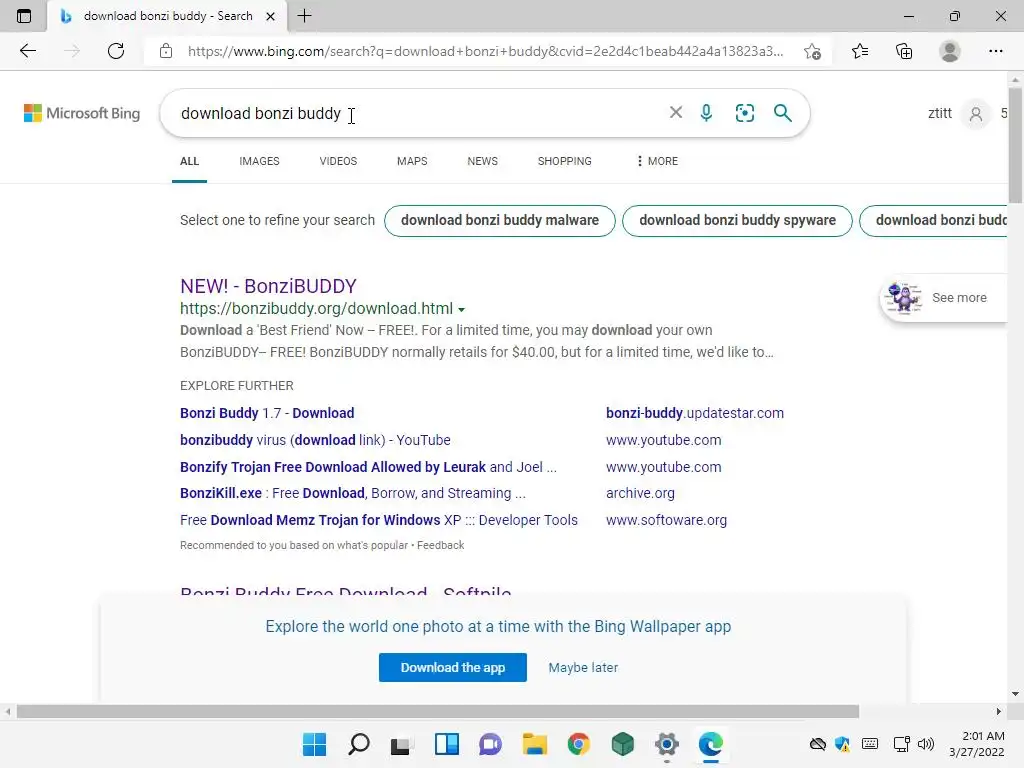Open 'Bonzi Buddy 1.7 - Download' link
This screenshot has width=1024, height=768.
[x=267, y=413]
